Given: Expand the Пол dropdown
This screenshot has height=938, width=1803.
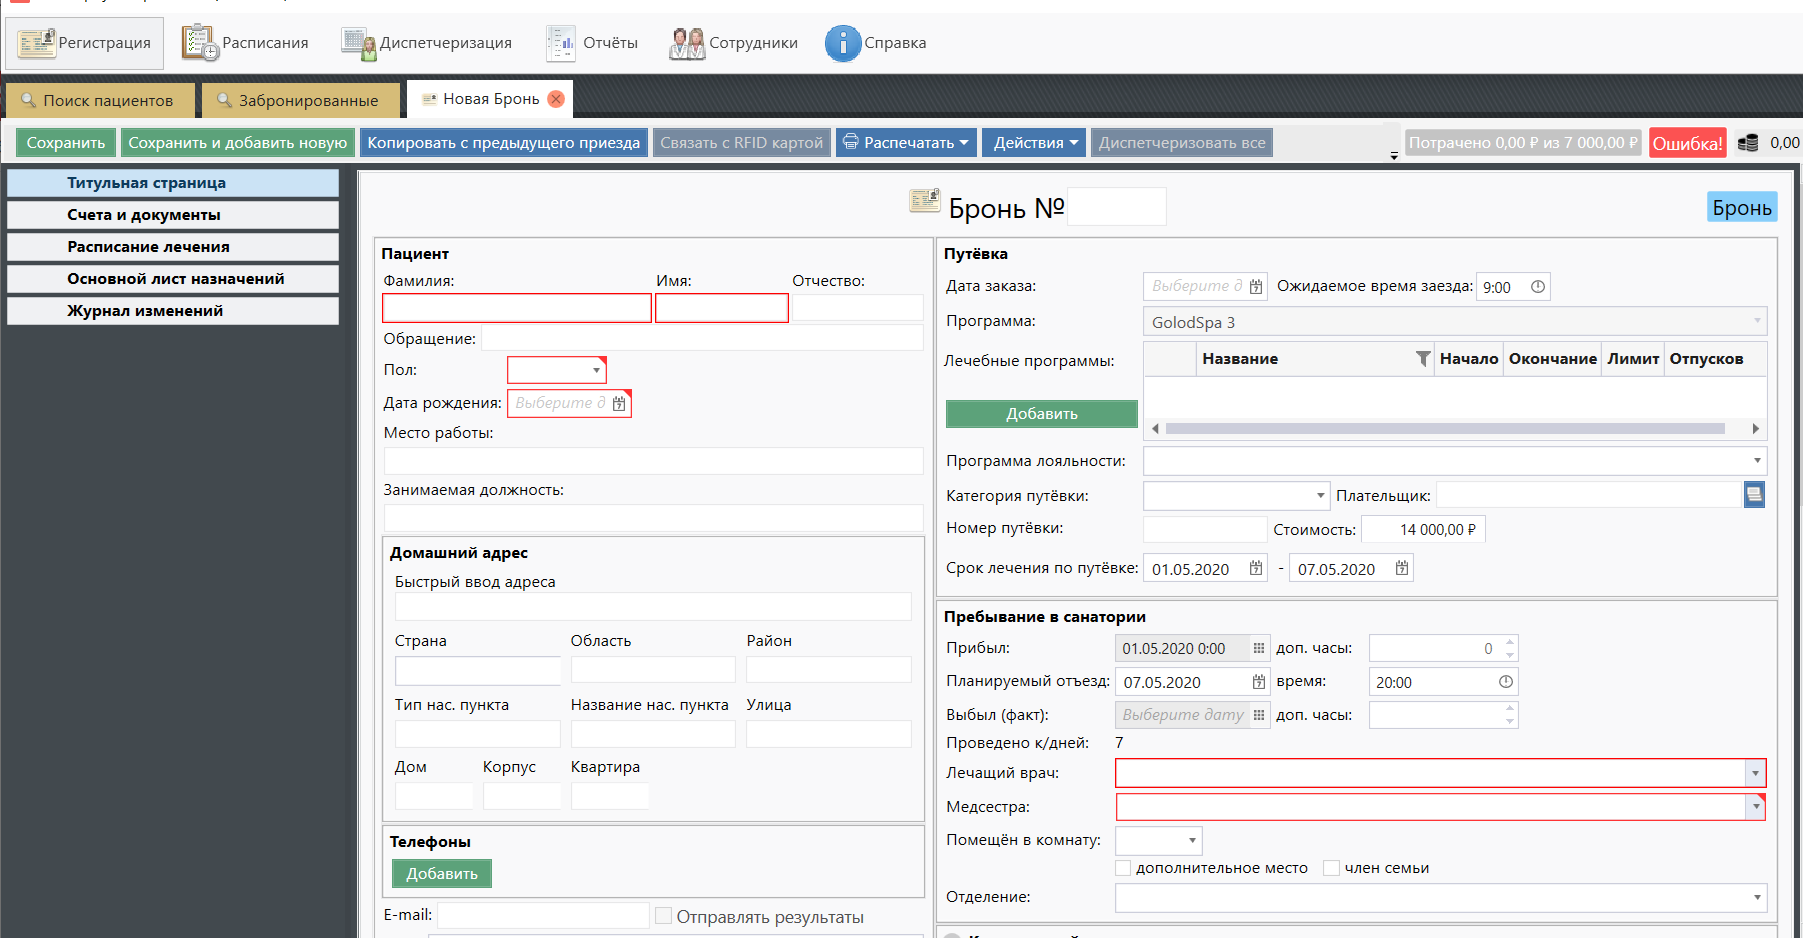Looking at the screenshot, I should (596, 370).
